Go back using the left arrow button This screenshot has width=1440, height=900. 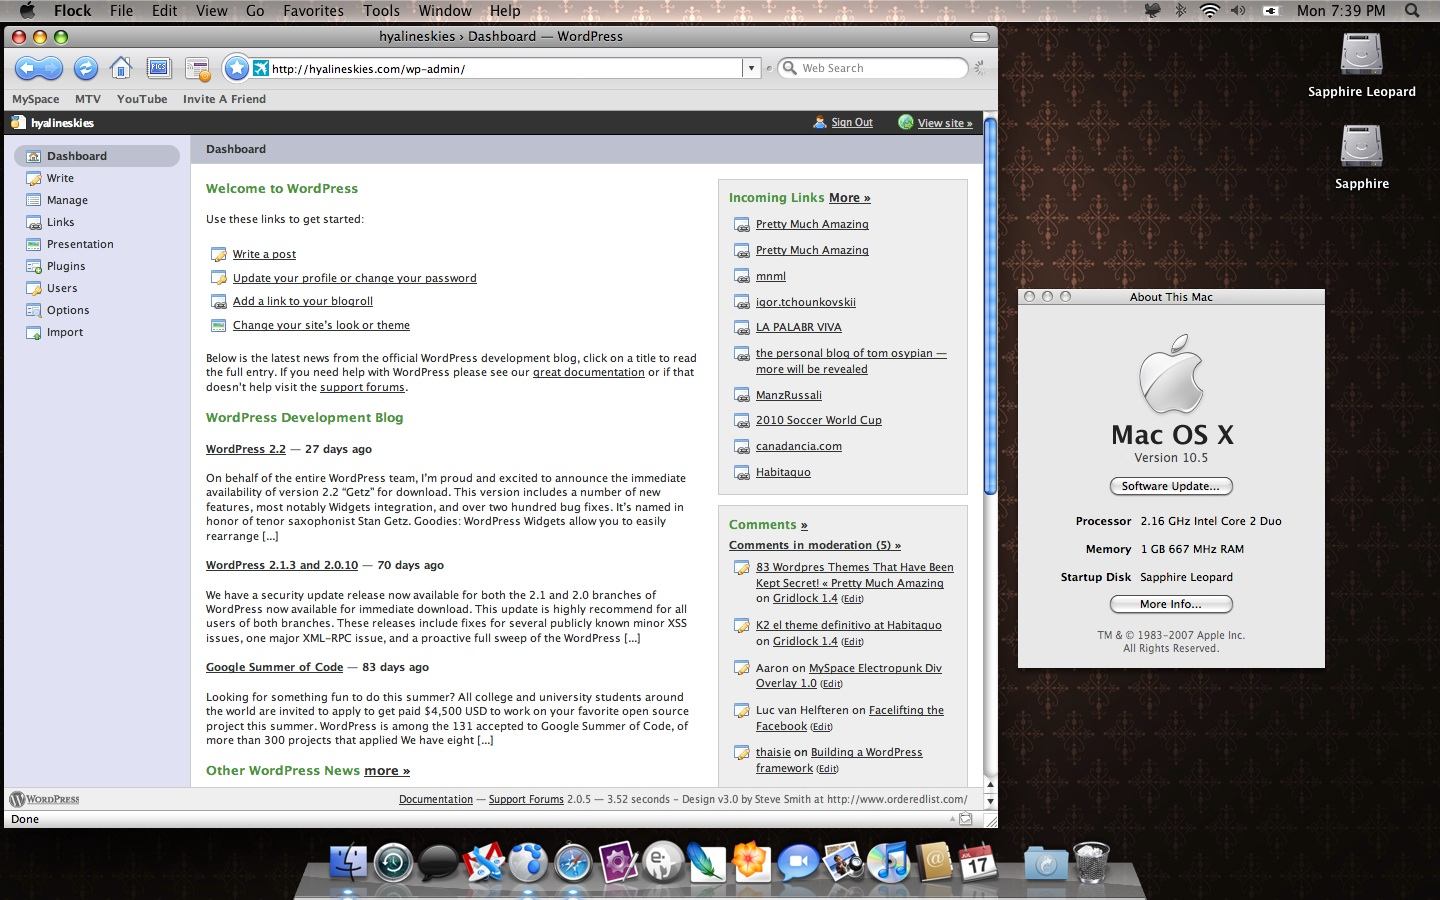coord(29,68)
